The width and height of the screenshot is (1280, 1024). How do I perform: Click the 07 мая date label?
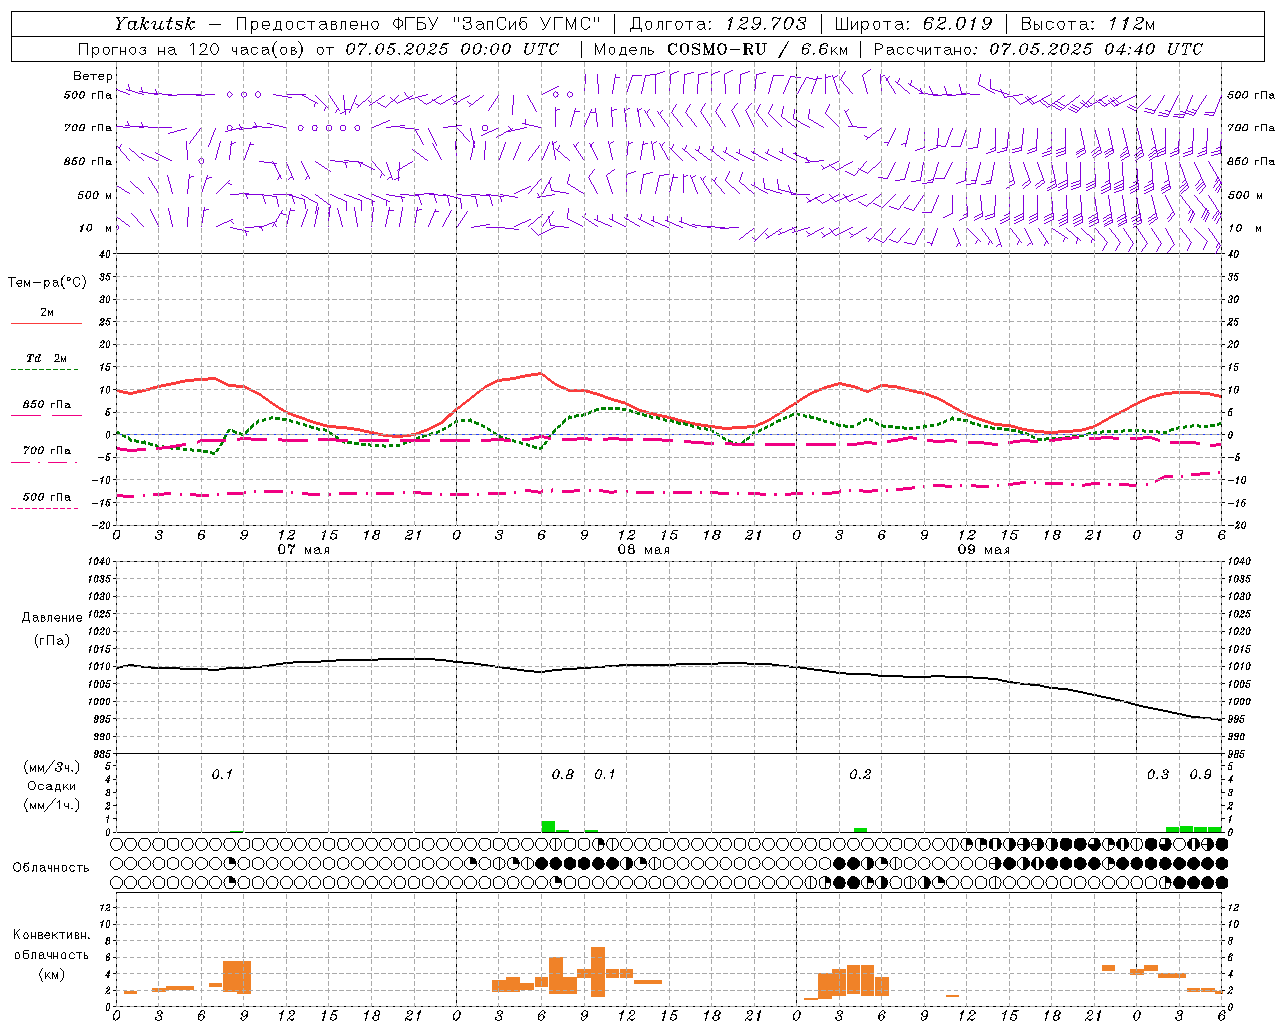point(303,550)
